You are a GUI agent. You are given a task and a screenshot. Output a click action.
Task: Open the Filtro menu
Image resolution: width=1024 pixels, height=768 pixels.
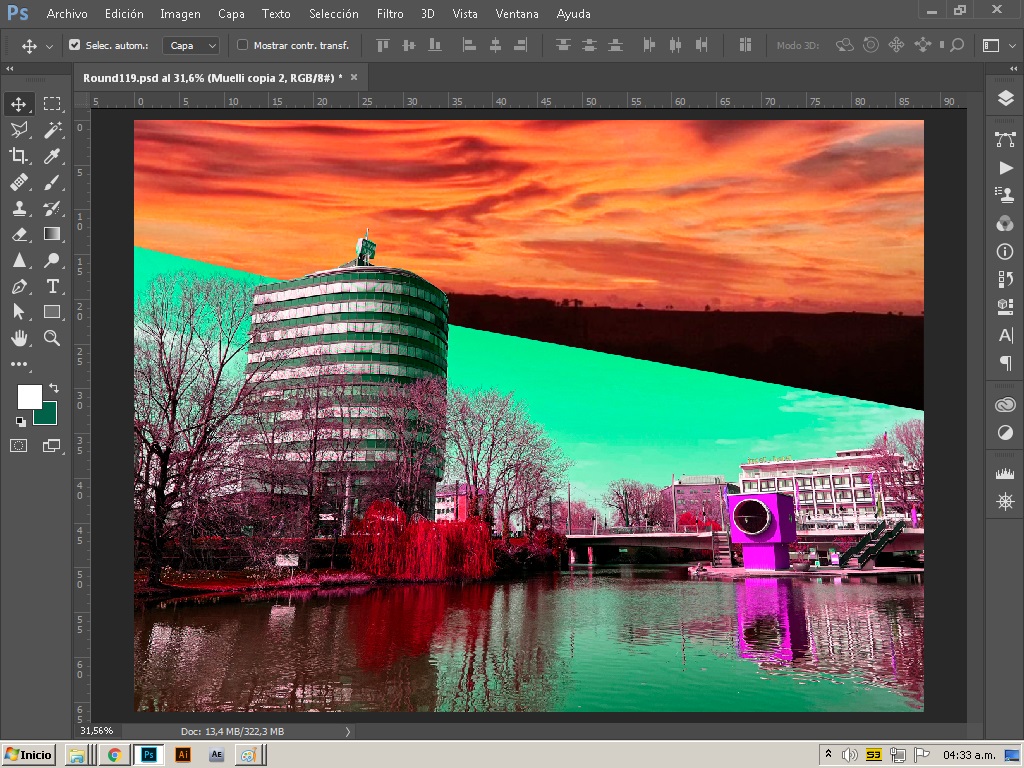coord(390,14)
